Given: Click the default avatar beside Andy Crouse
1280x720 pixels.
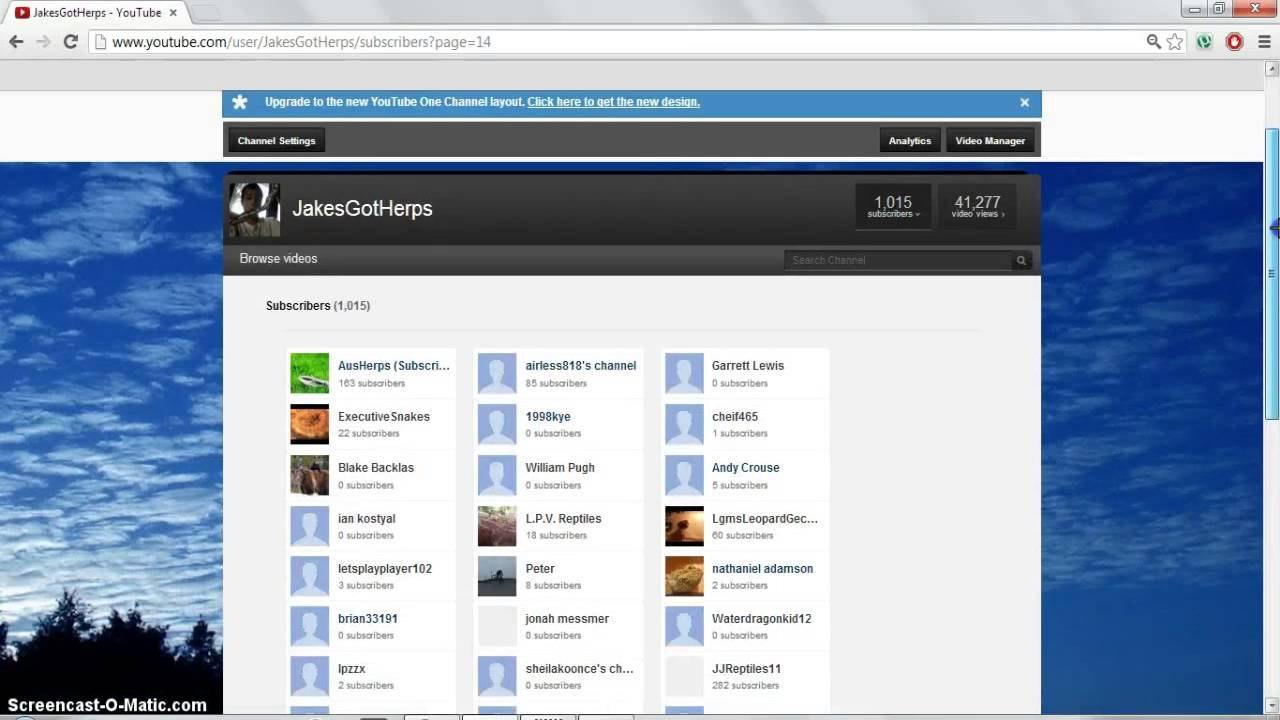Looking at the screenshot, I should pos(684,475).
